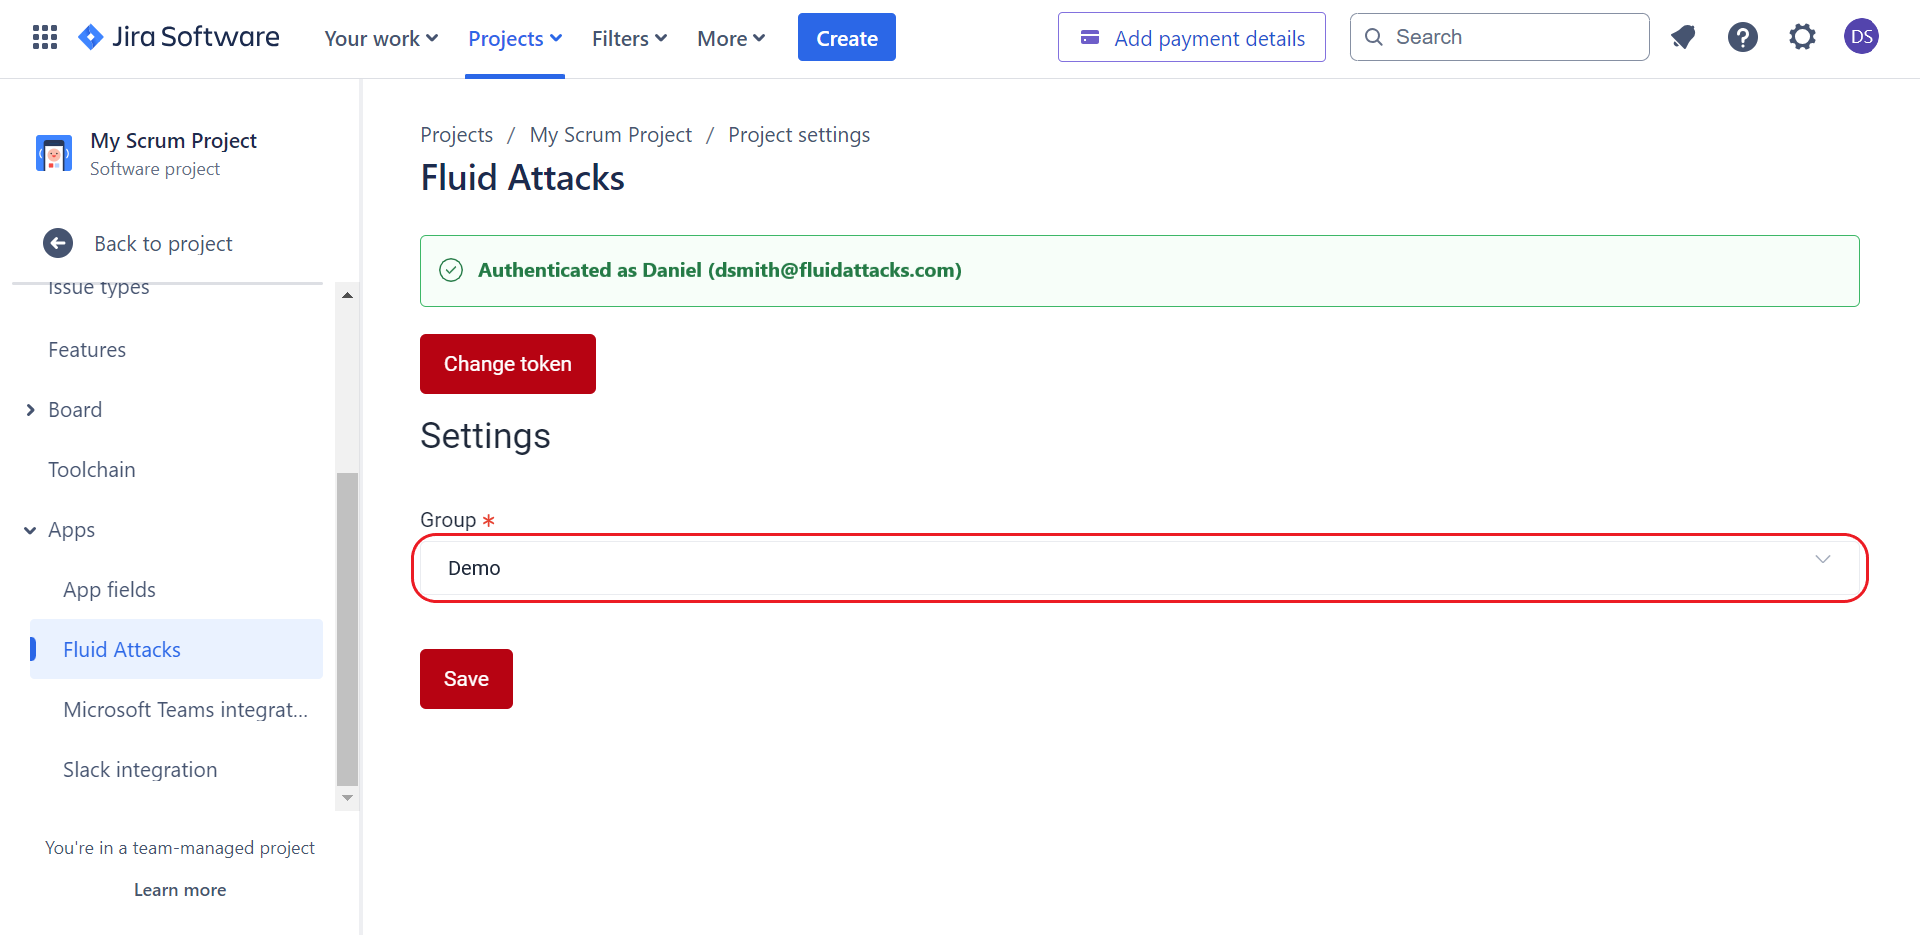The height and width of the screenshot is (935, 1920).
Task: Click the Change token button
Action: (x=507, y=364)
